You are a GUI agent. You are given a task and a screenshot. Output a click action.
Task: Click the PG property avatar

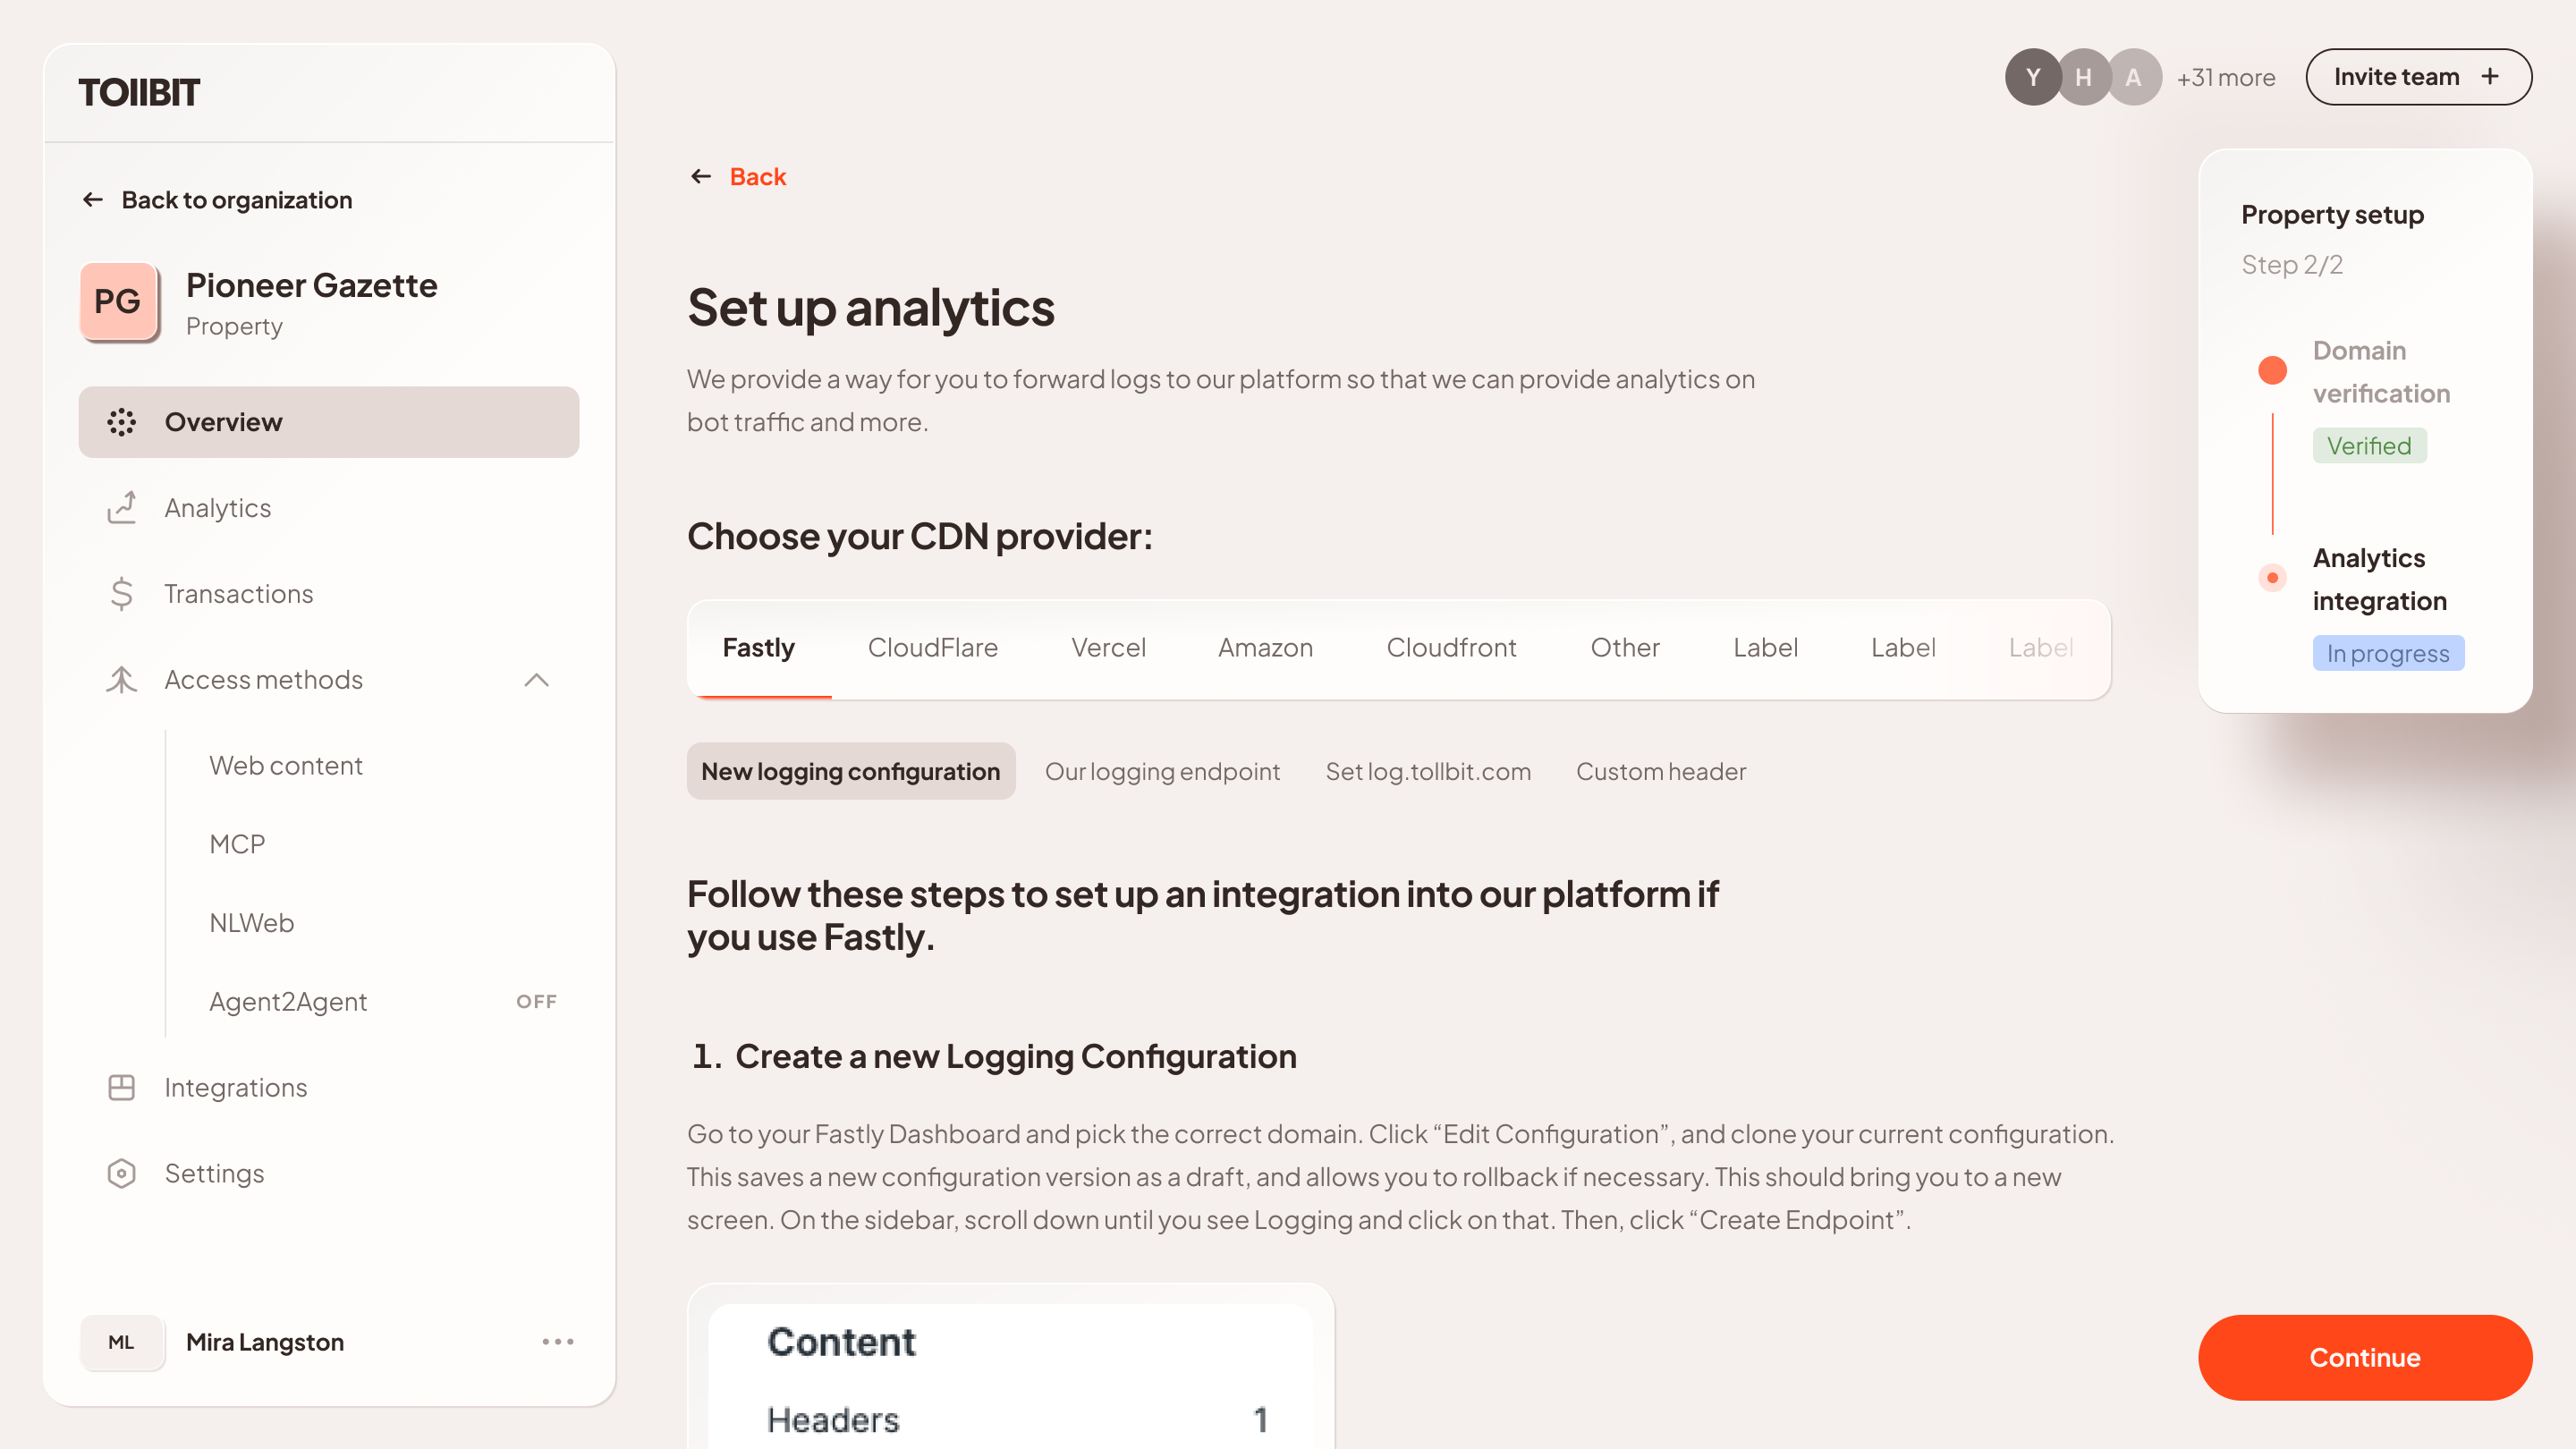[x=118, y=301]
